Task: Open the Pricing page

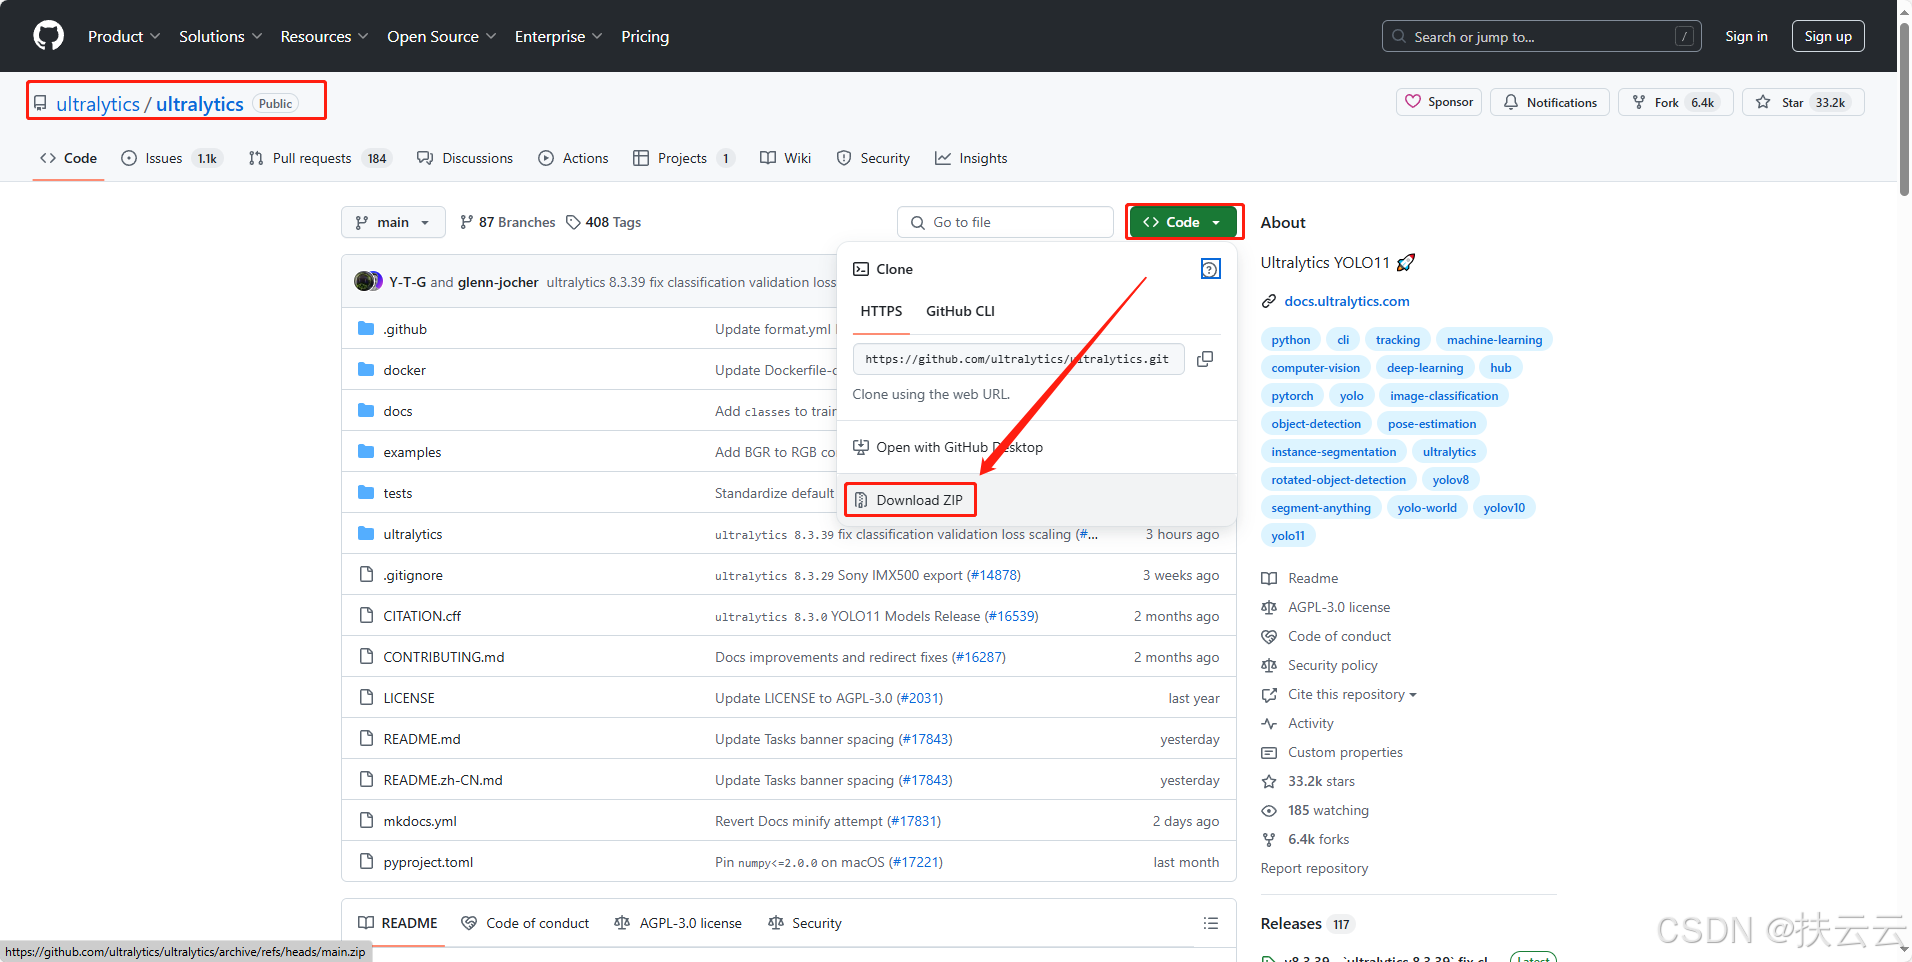Action: point(645,36)
